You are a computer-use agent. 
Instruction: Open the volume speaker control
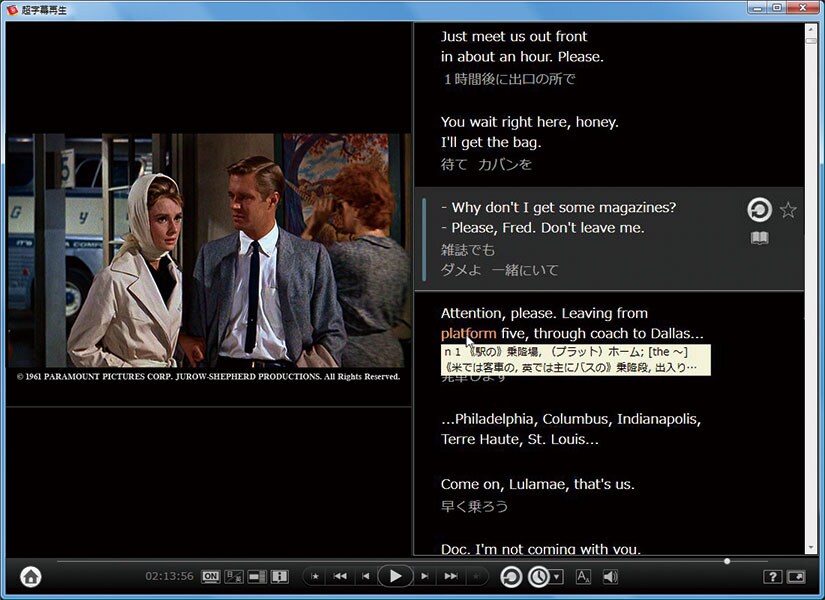(x=610, y=577)
